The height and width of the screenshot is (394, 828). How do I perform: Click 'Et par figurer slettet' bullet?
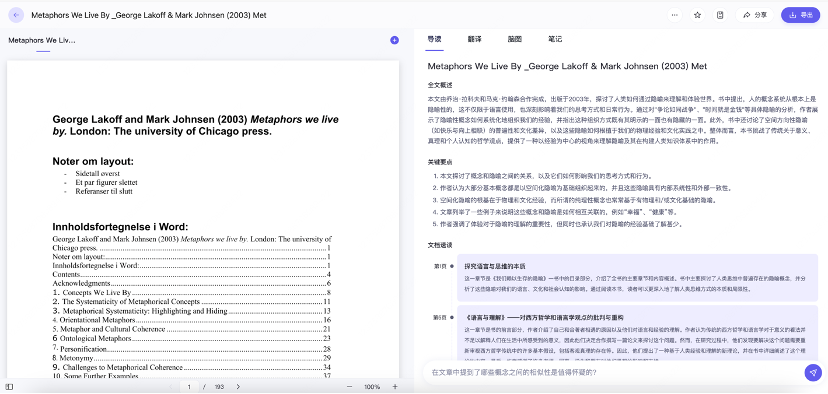(107, 183)
